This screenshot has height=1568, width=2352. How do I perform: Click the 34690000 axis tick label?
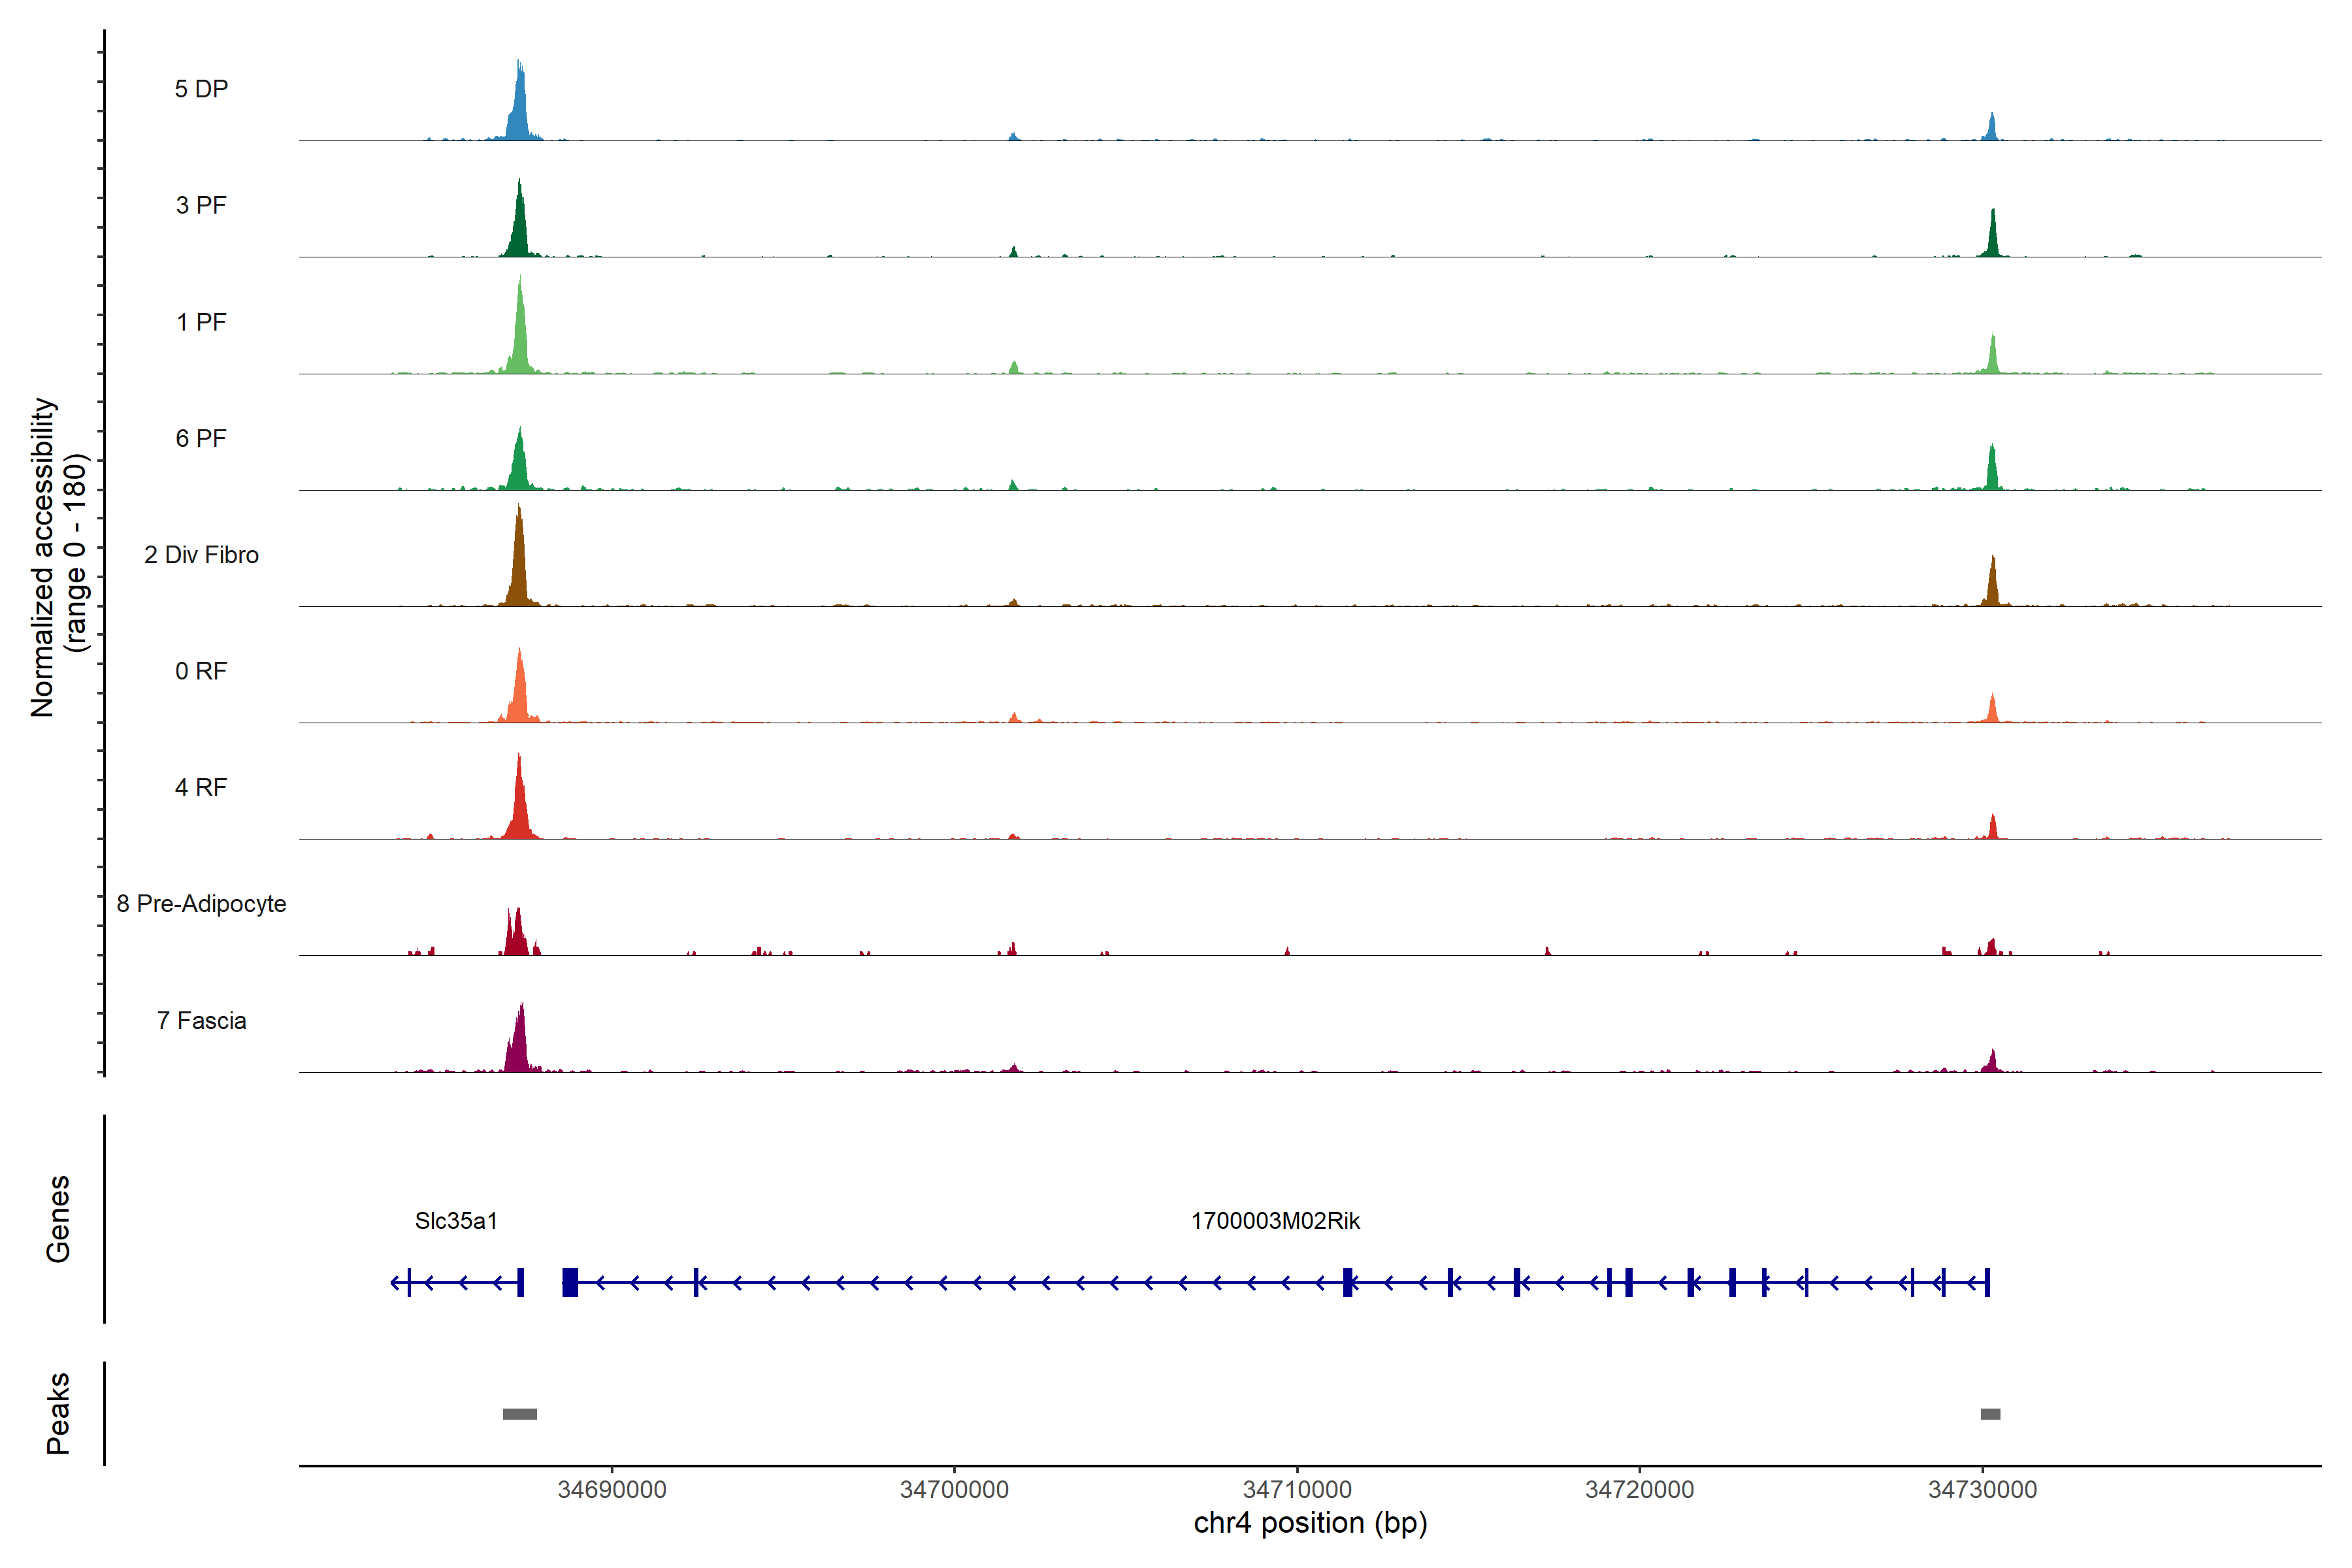pyautogui.click(x=612, y=1490)
